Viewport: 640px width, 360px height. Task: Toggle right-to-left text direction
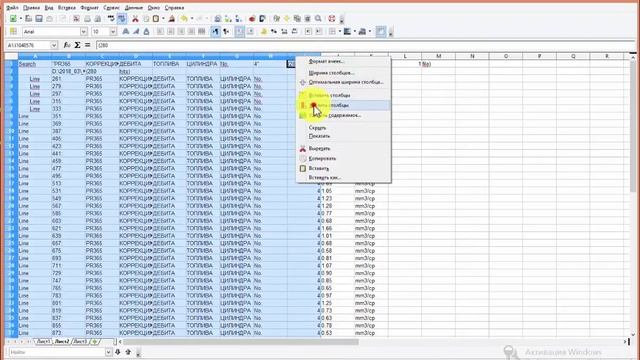coord(226,31)
